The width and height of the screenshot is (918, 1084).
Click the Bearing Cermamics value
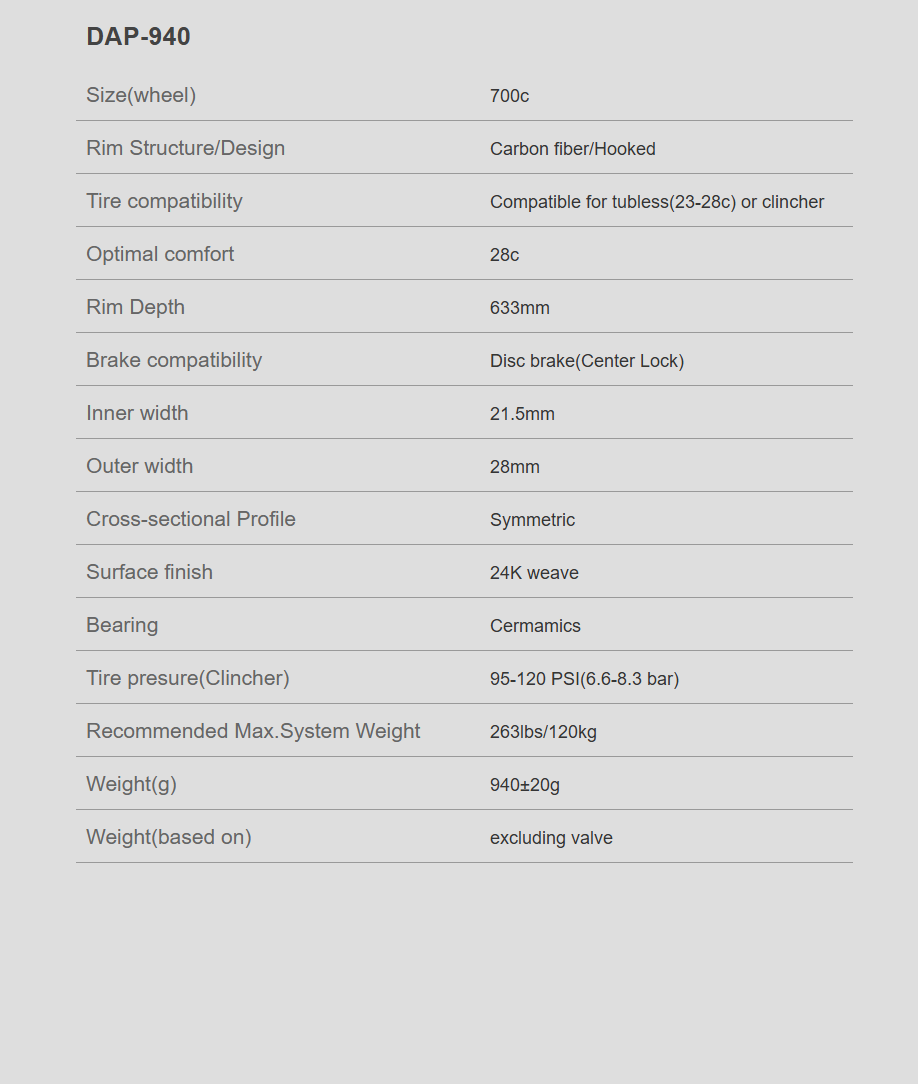point(535,626)
